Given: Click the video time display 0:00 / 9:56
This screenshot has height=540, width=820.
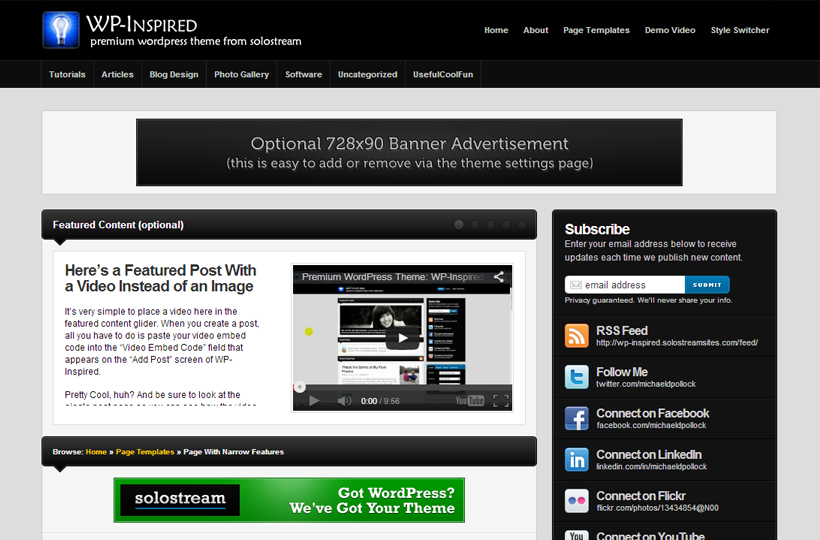Looking at the screenshot, I should 380,401.
